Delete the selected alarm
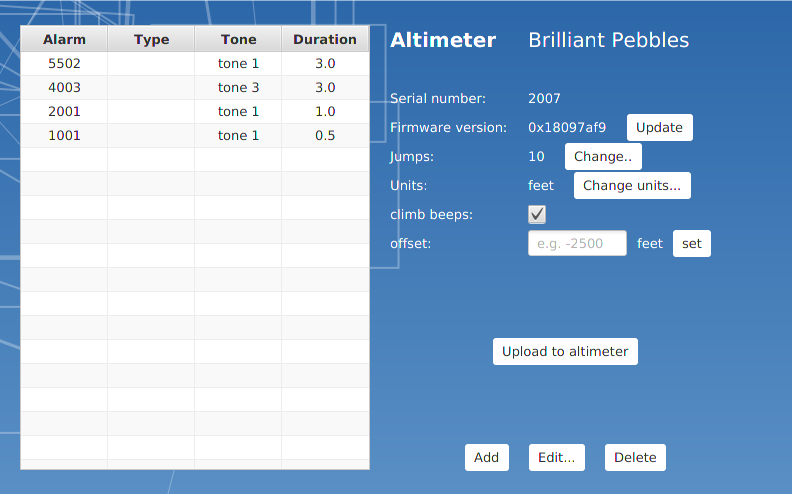Viewport: 792px width, 494px height. point(635,458)
